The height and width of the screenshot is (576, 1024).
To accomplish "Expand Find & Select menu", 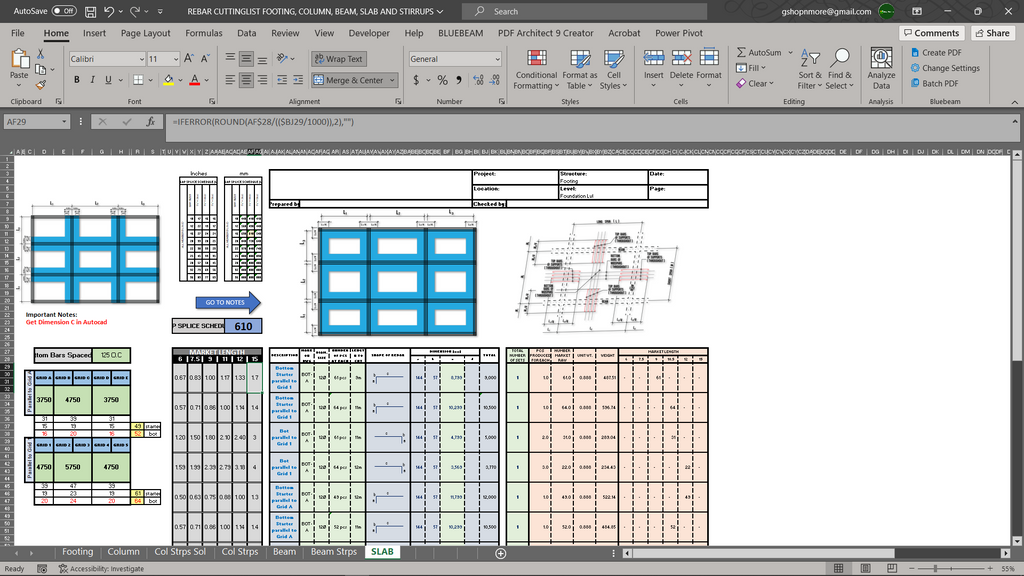I will click(x=839, y=69).
